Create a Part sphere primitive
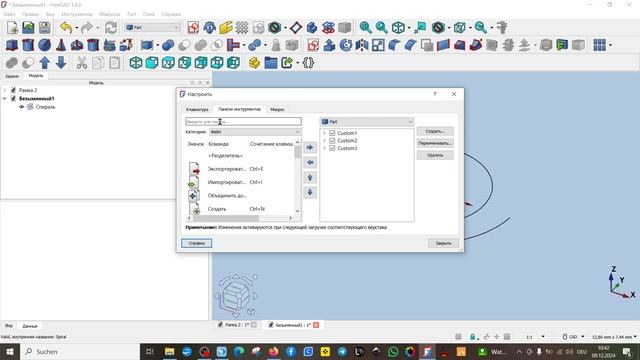 (x=44, y=45)
